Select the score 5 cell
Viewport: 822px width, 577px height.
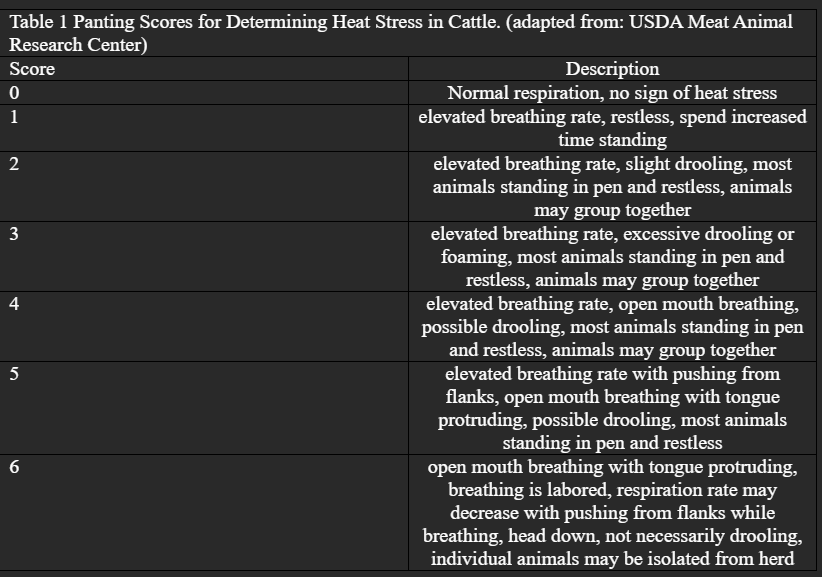tap(204, 408)
